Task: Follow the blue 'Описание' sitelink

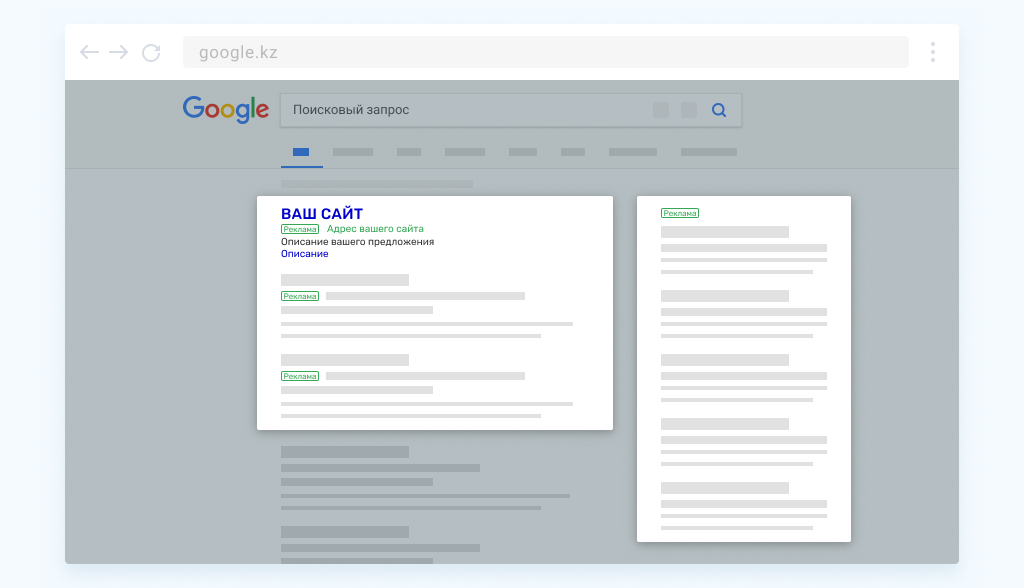Action: pyautogui.click(x=304, y=254)
